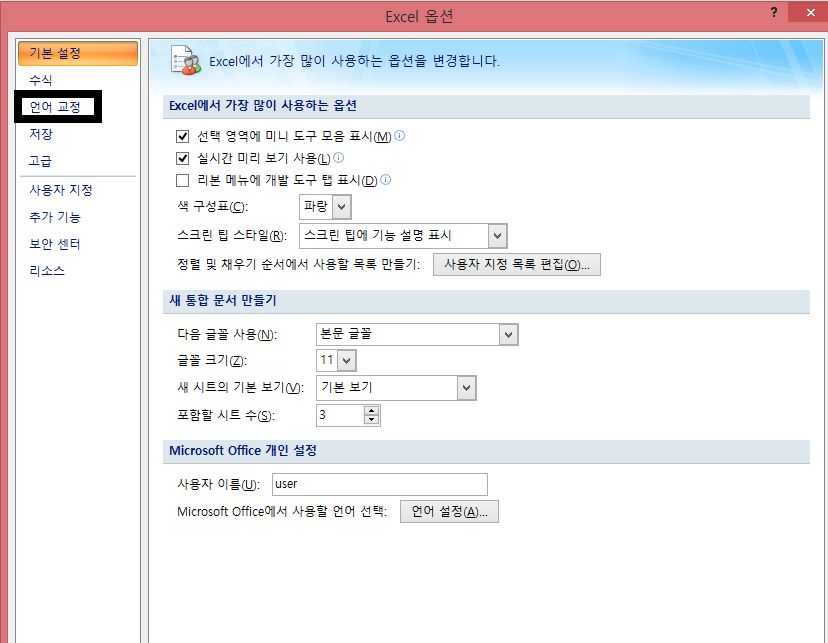The image size is (828, 643).
Task: Select the 고급 category
Action: click(x=40, y=161)
